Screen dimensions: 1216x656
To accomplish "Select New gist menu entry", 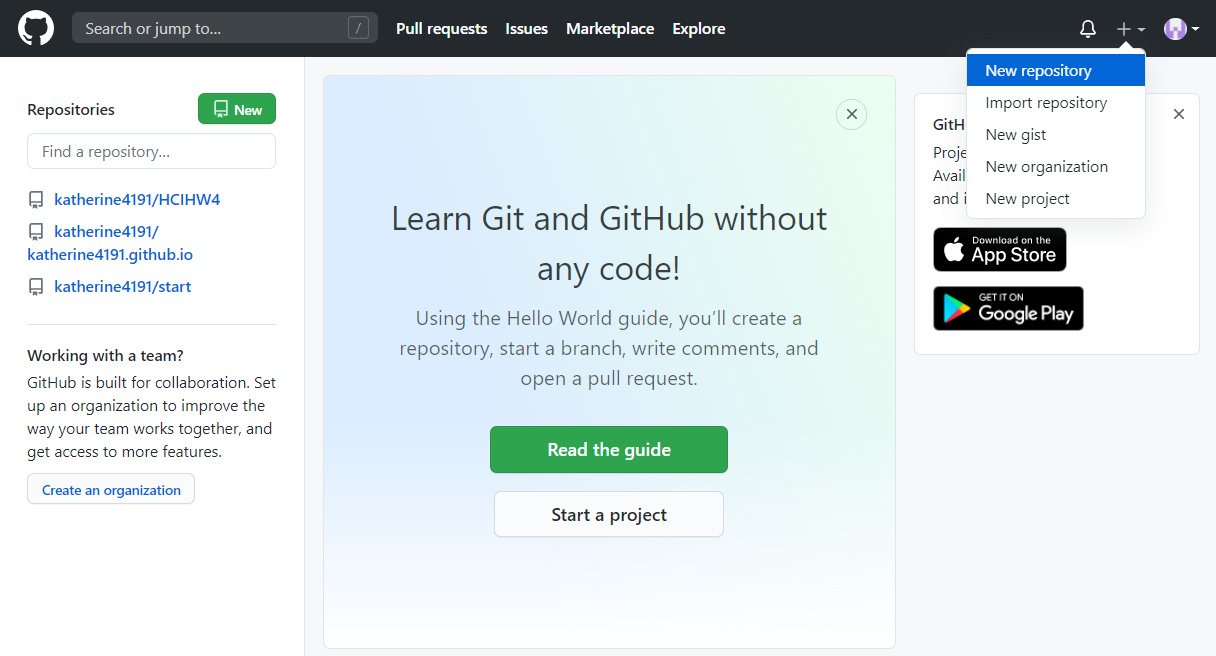I will click(x=1056, y=134).
